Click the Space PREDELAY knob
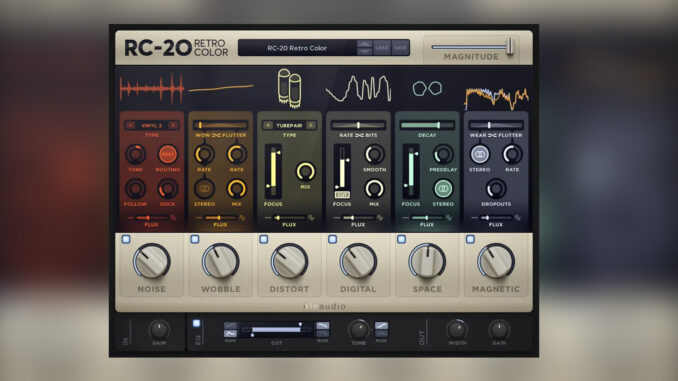The height and width of the screenshot is (381, 678). tap(443, 154)
